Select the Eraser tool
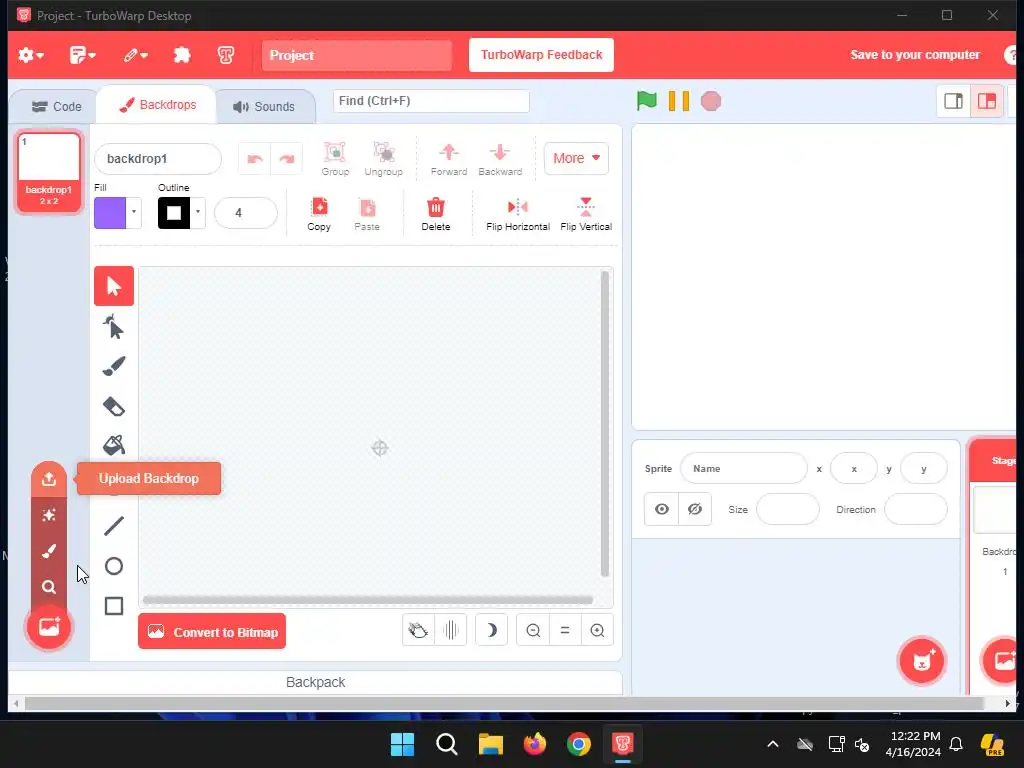Viewport: 1024px width, 768px height. (x=114, y=406)
